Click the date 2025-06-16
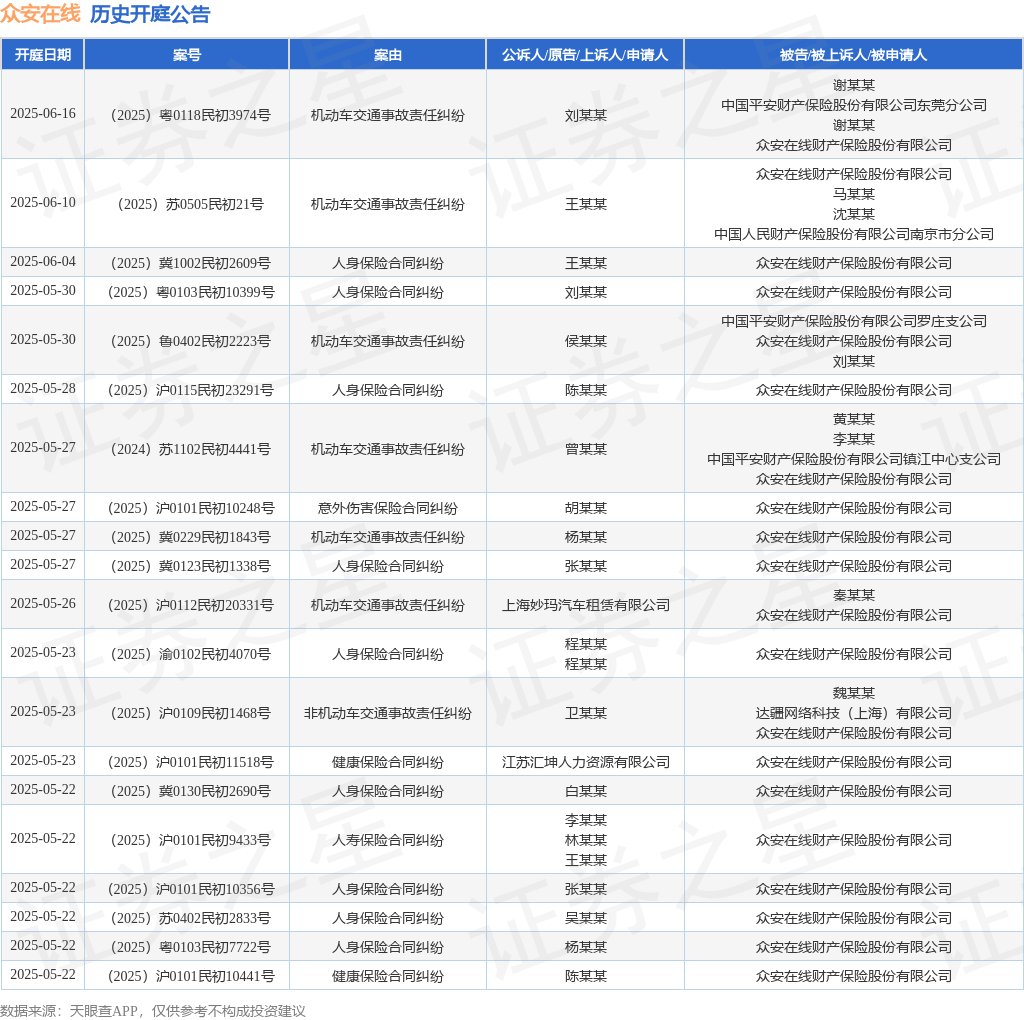 (43, 114)
